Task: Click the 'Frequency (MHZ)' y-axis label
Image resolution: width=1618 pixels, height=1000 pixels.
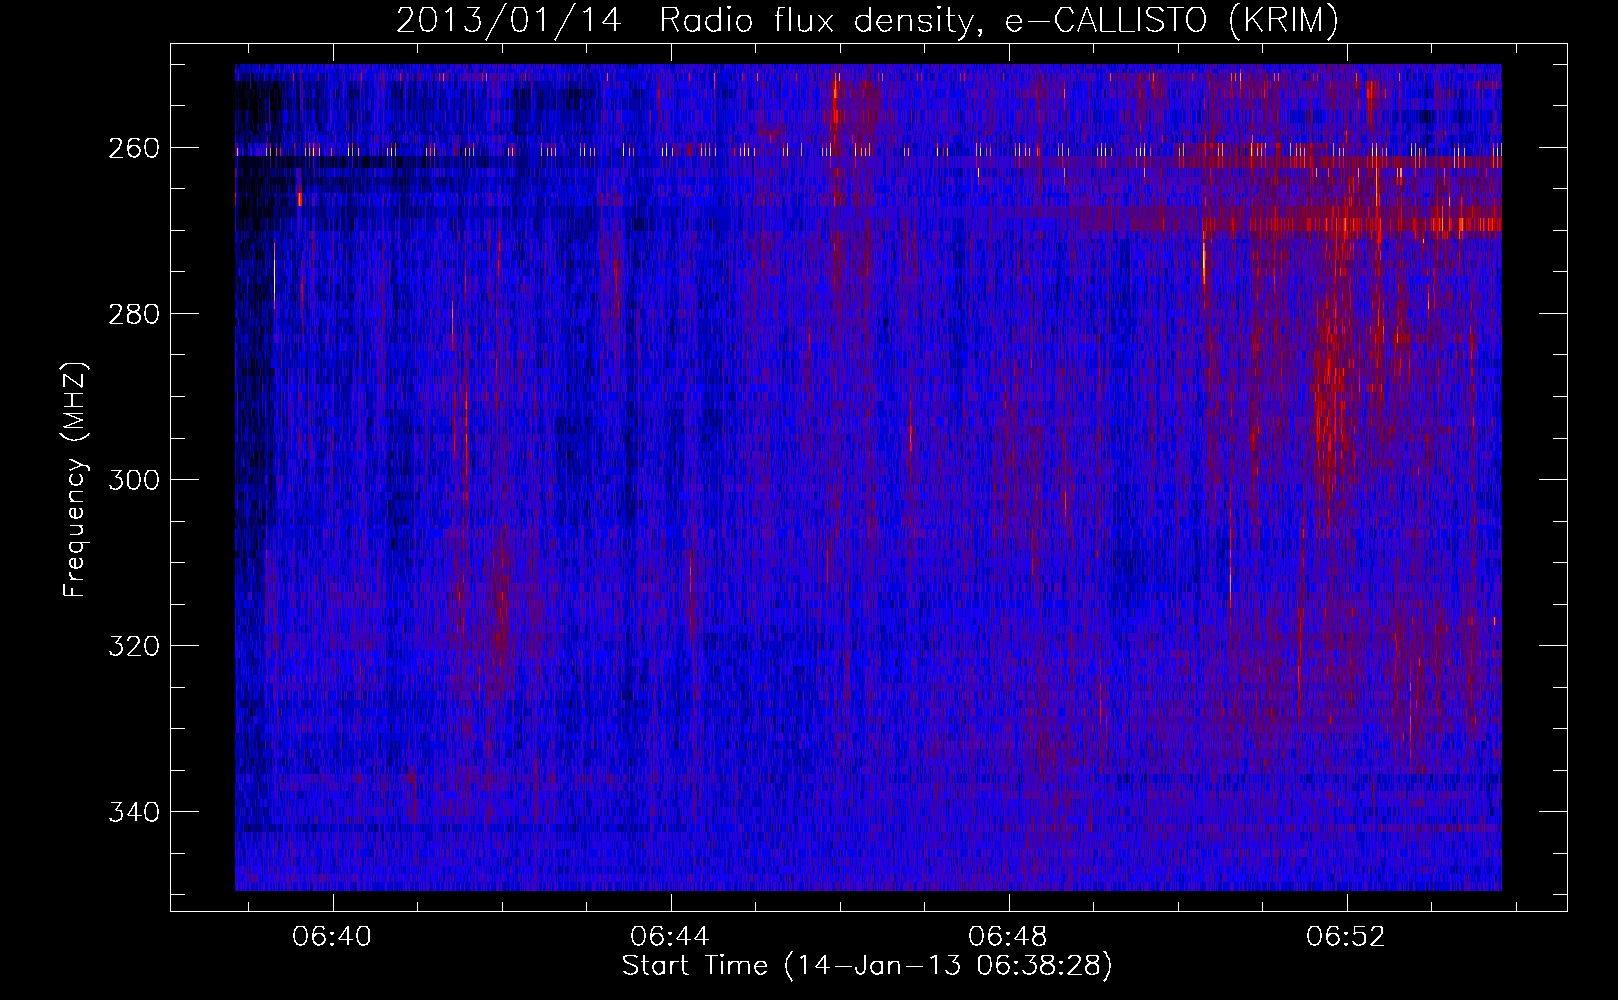Action: coord(75,479)
